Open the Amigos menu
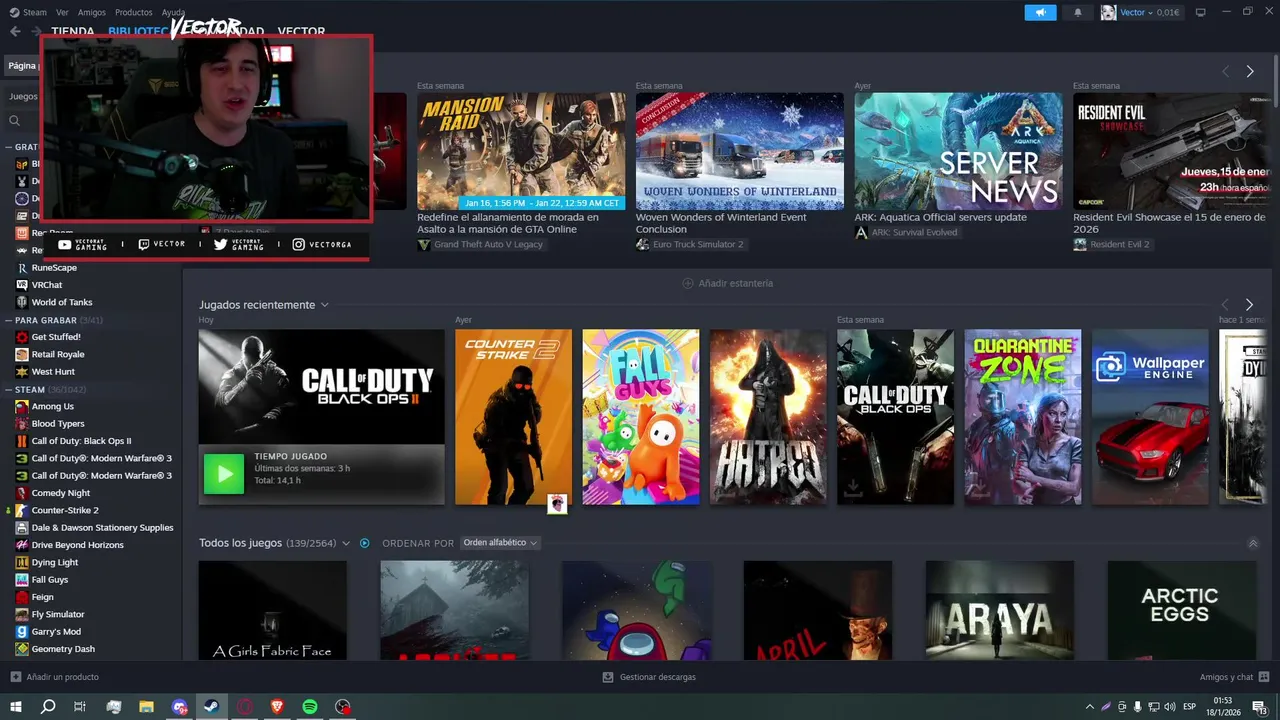1280x720 pixels. 92,12
